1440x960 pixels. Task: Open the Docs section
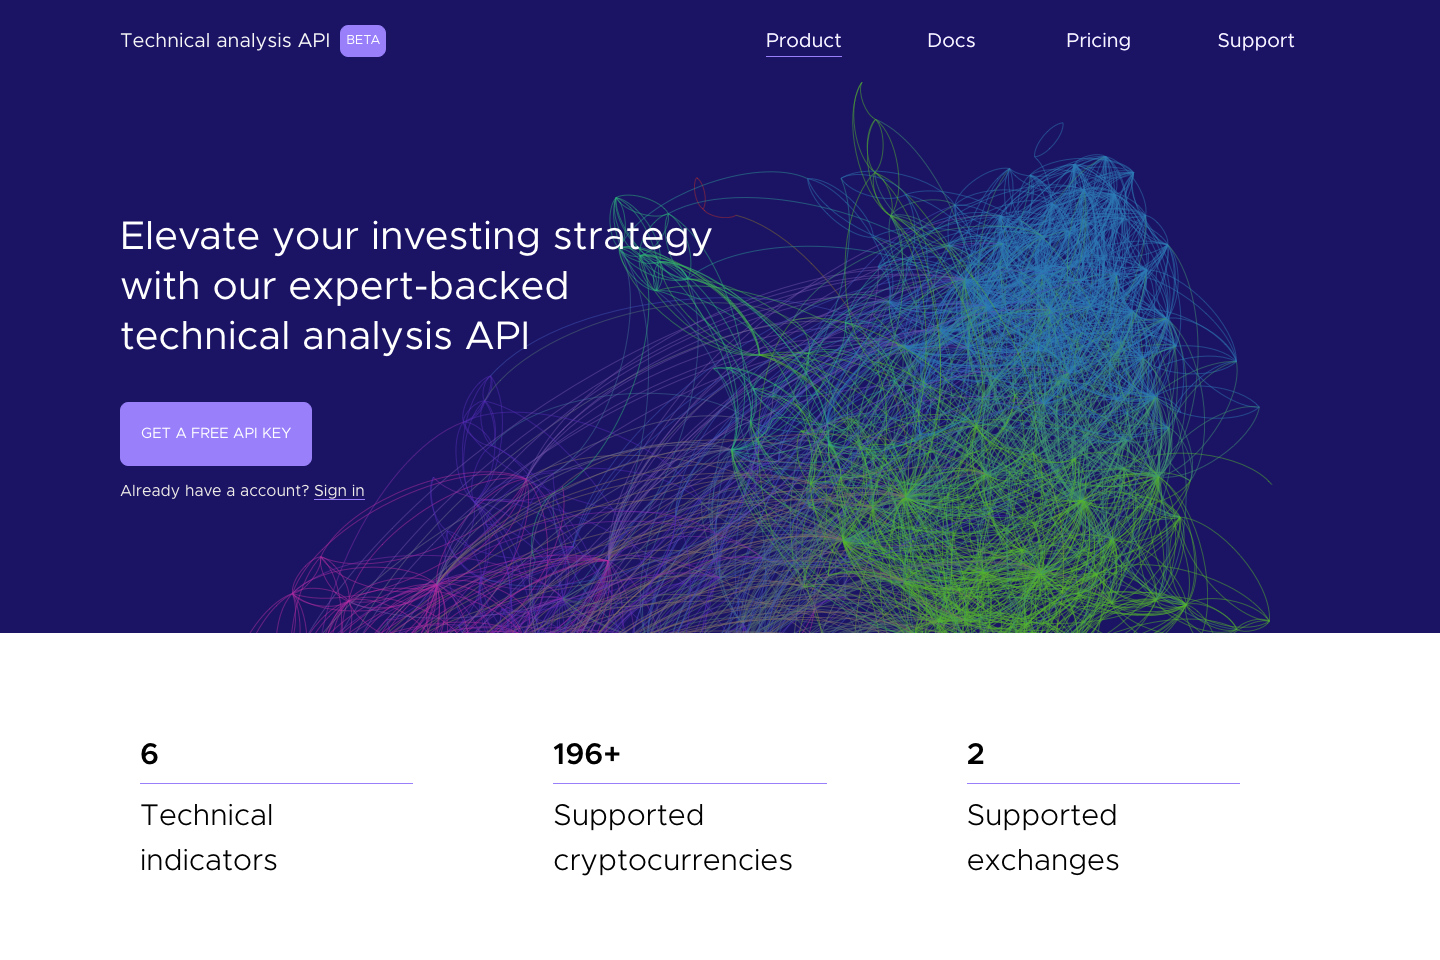(x=950, y=41)
